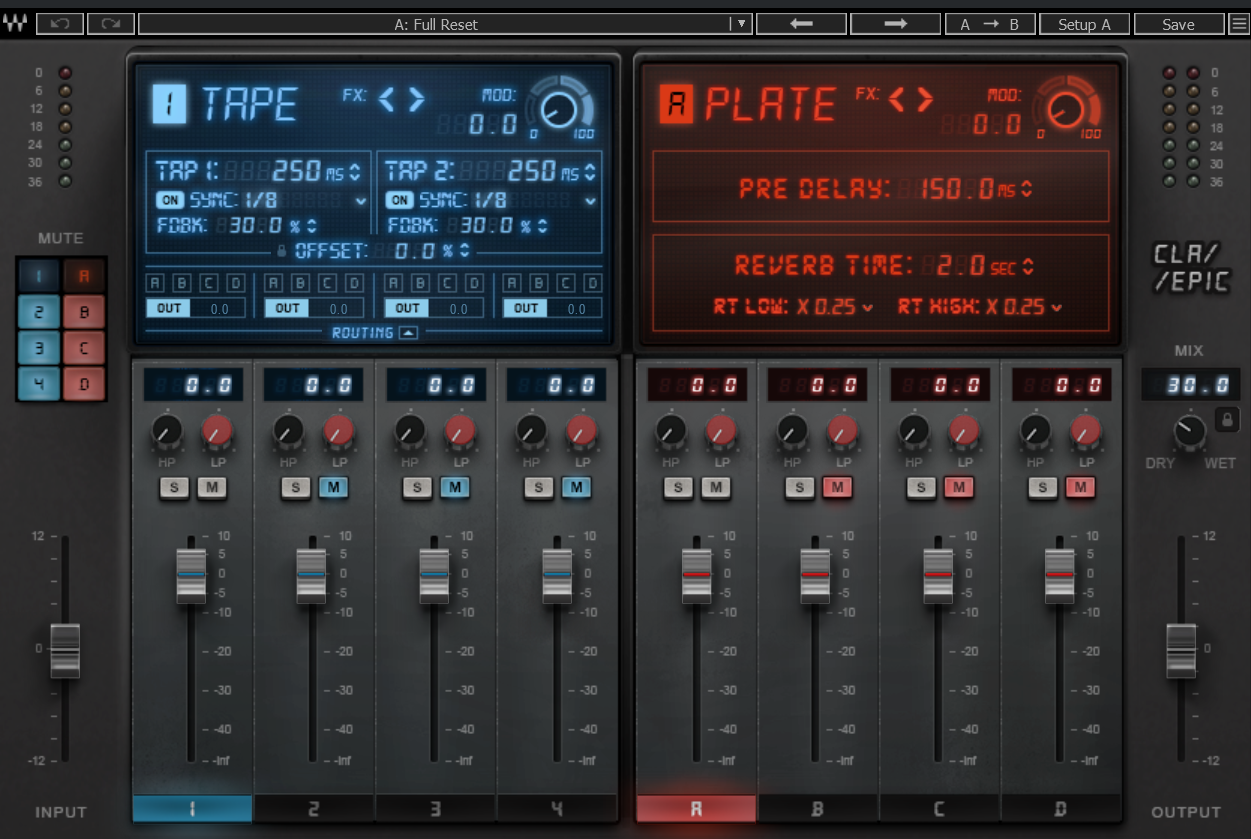Select delay channel tab 1 at the bottom
Viewport: 1251px width, 839px height.
[192, 809]
